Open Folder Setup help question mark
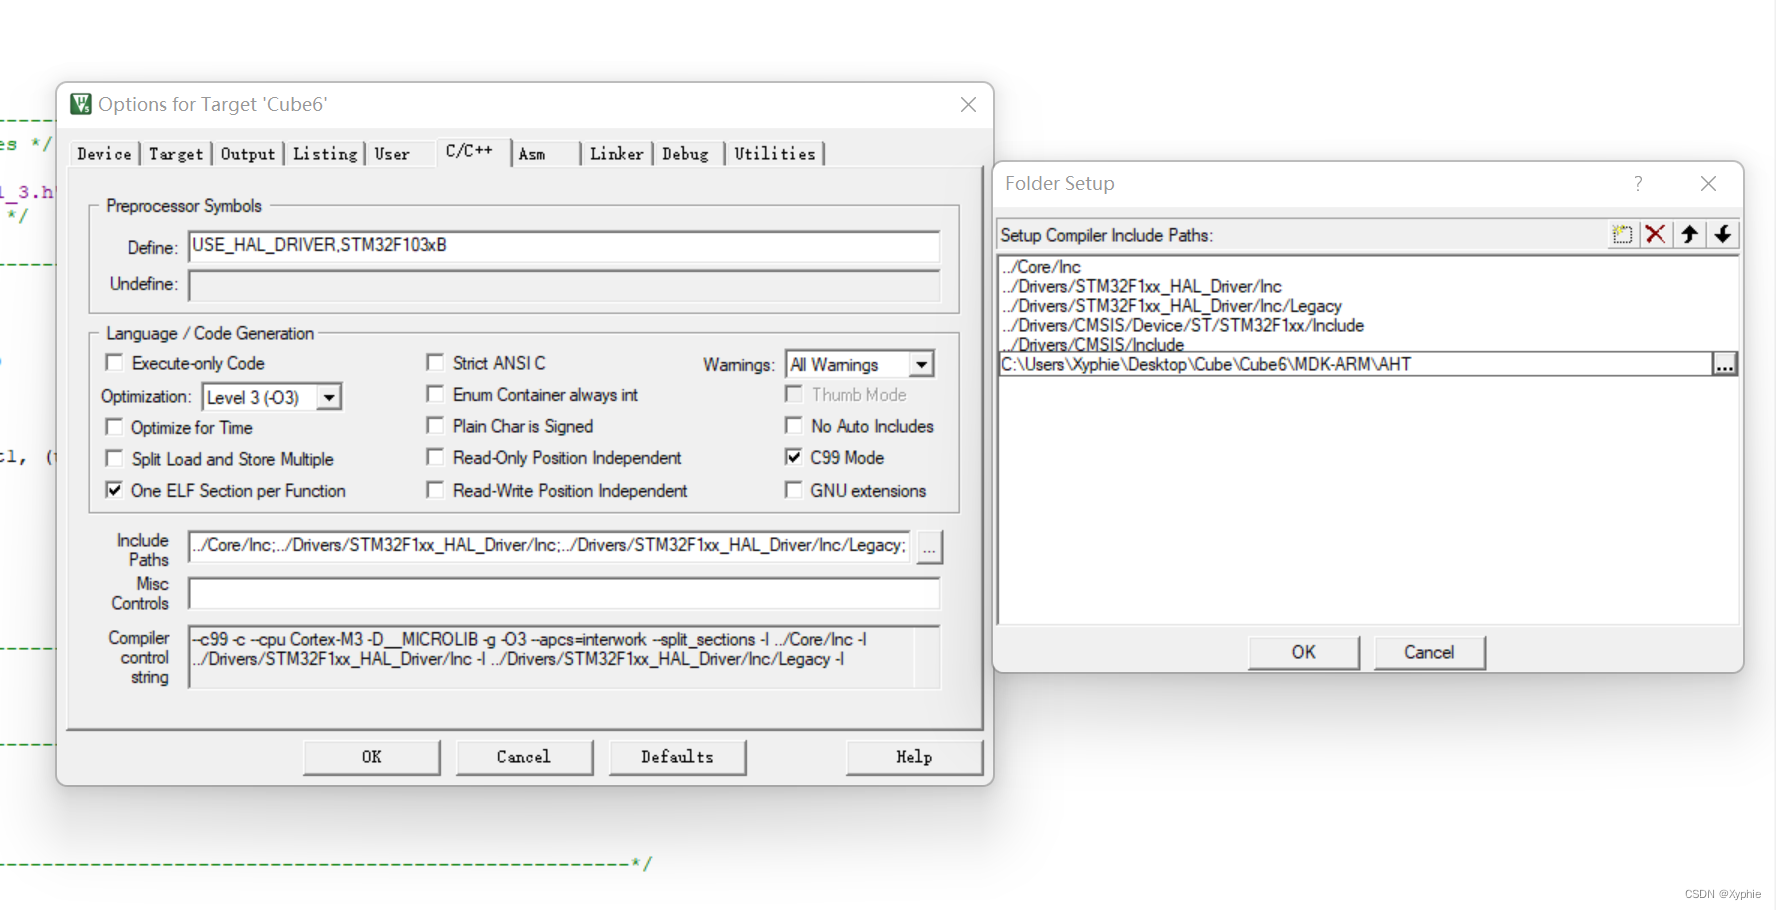Image resolution: width=1776 pixels, height=910 pixels. pos(1638,183)
